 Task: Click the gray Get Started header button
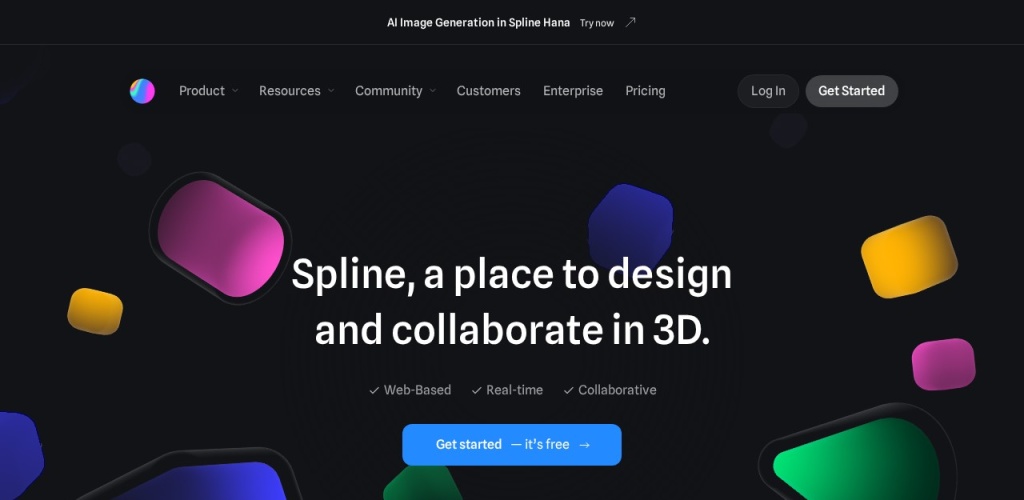[x=851, y=91]
